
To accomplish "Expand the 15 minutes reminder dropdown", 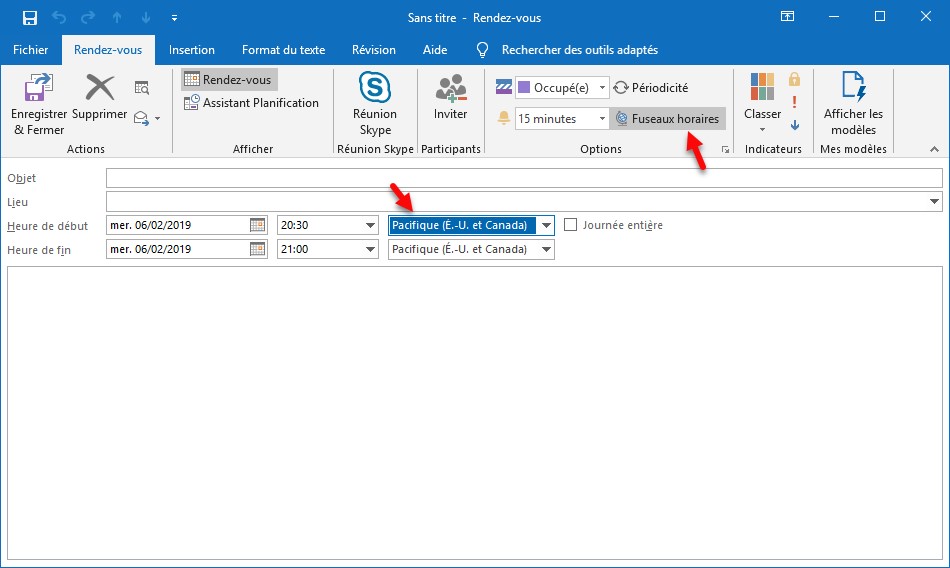I will 602,119.
